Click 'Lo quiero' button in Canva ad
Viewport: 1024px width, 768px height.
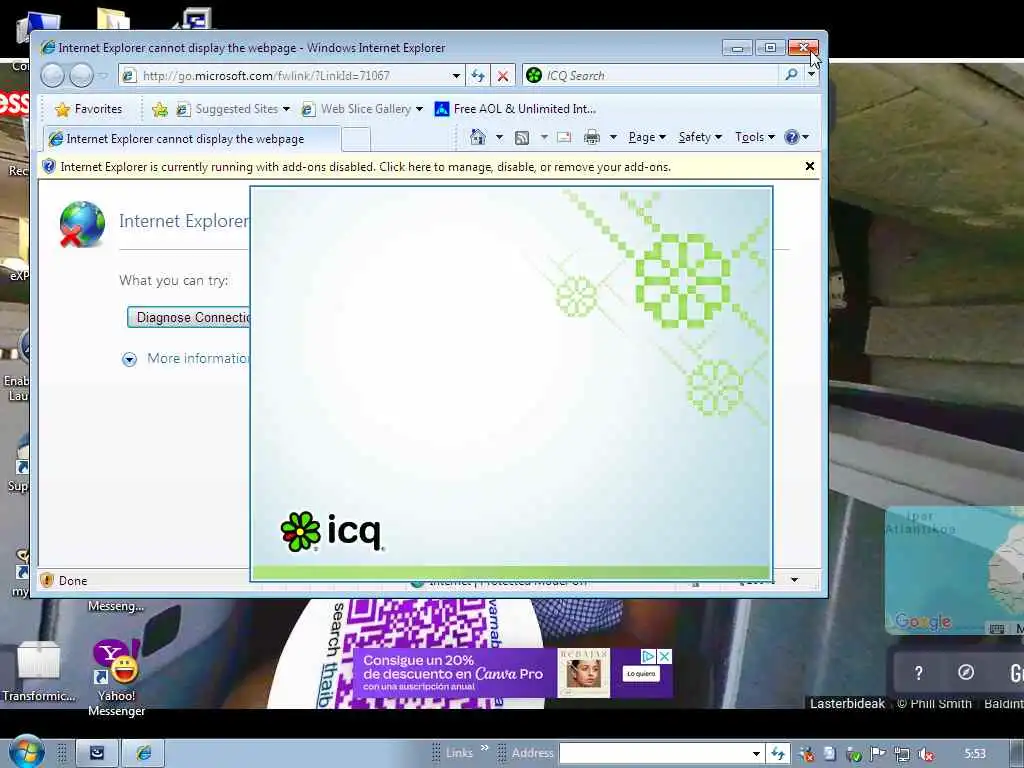pos(641,674)
